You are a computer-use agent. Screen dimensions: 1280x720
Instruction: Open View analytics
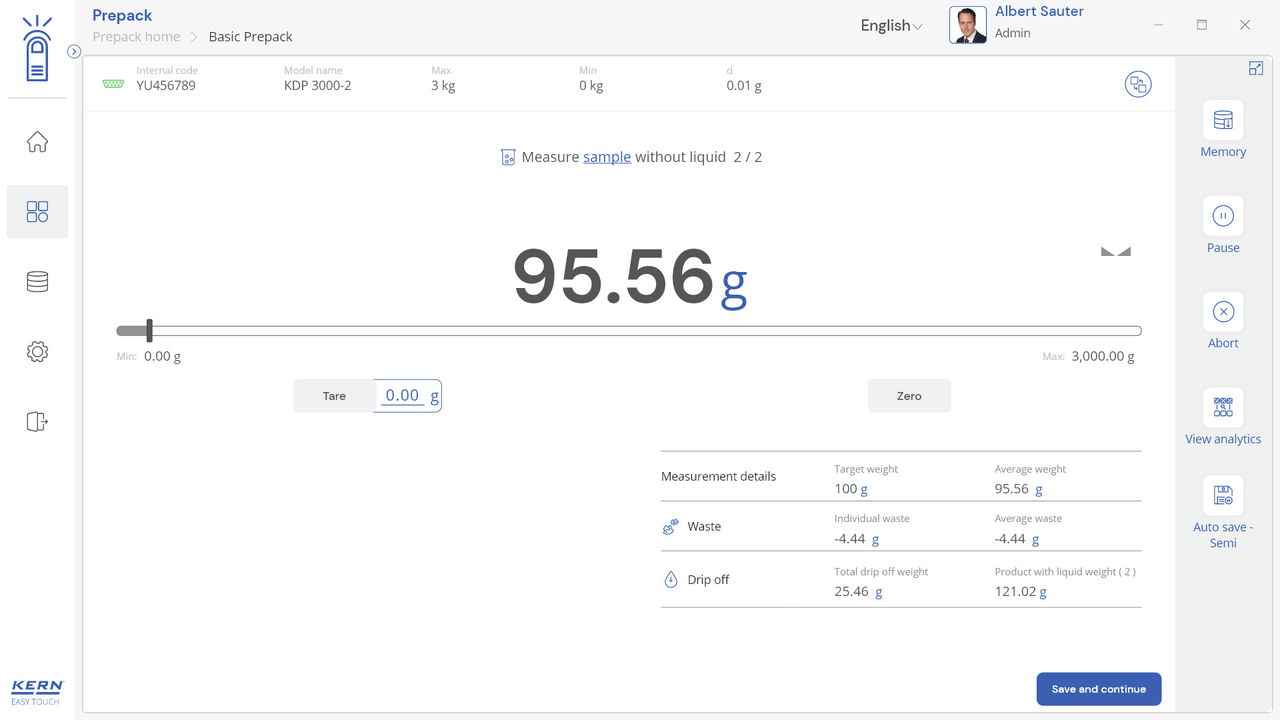point(1222,407)
